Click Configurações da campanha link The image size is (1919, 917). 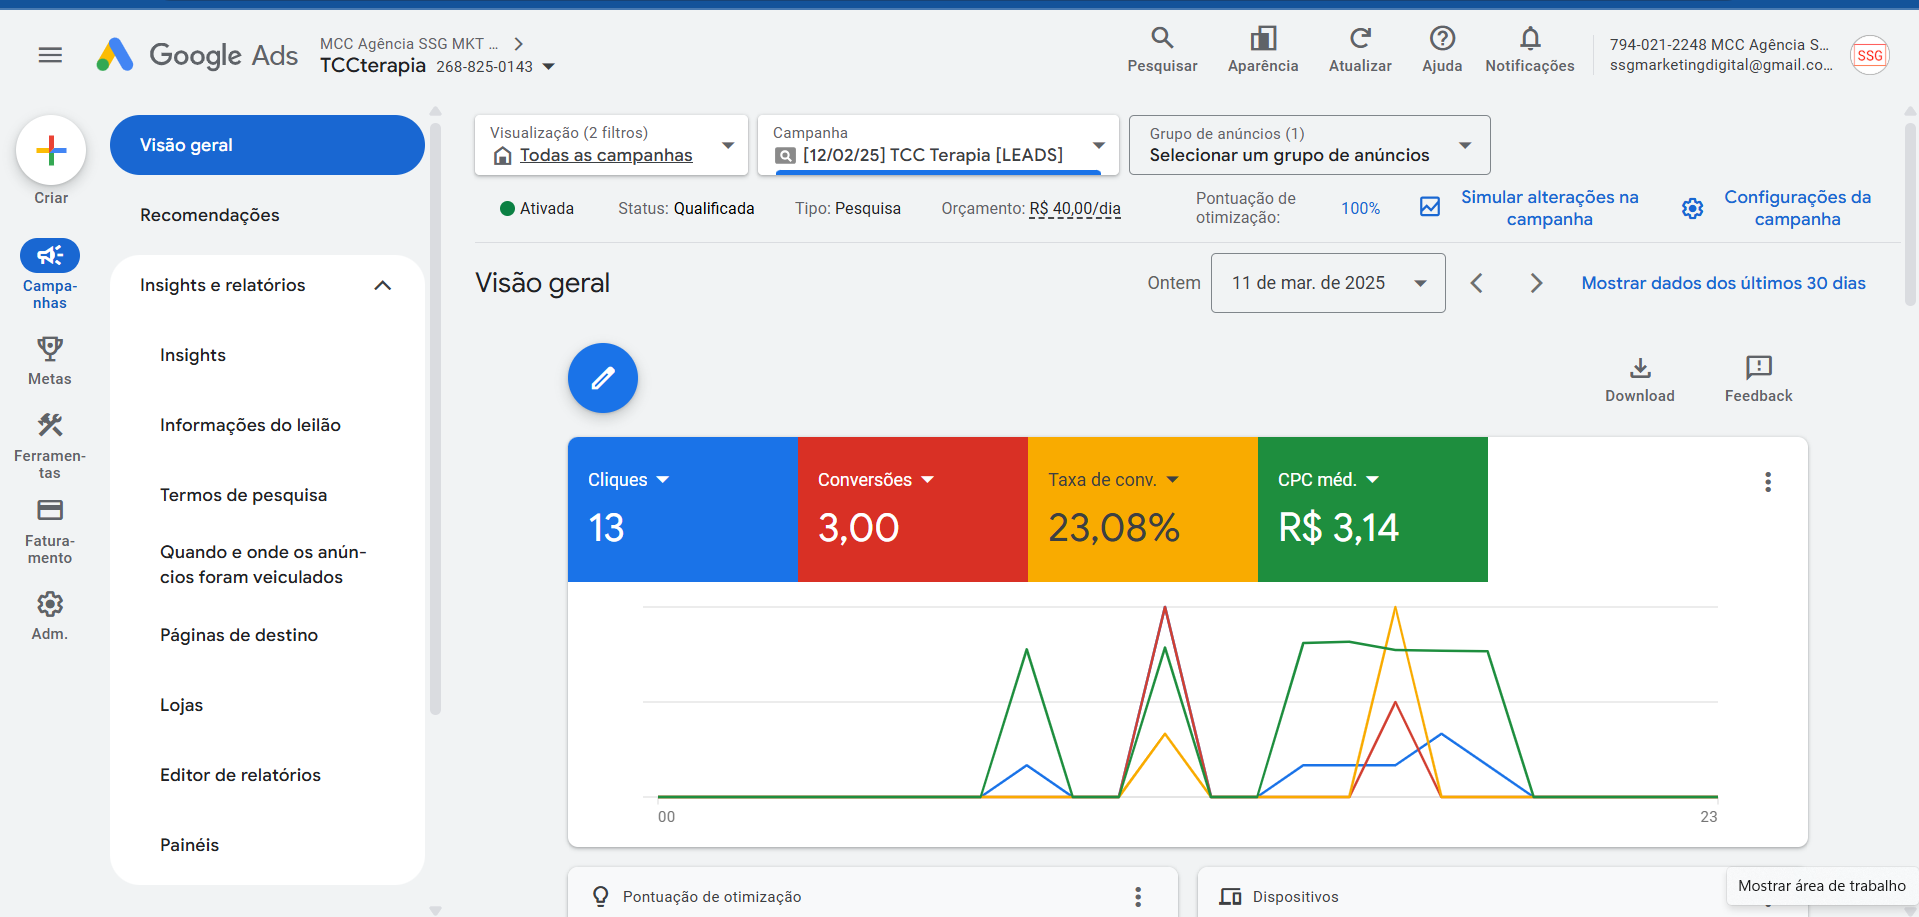(1797, 208)
